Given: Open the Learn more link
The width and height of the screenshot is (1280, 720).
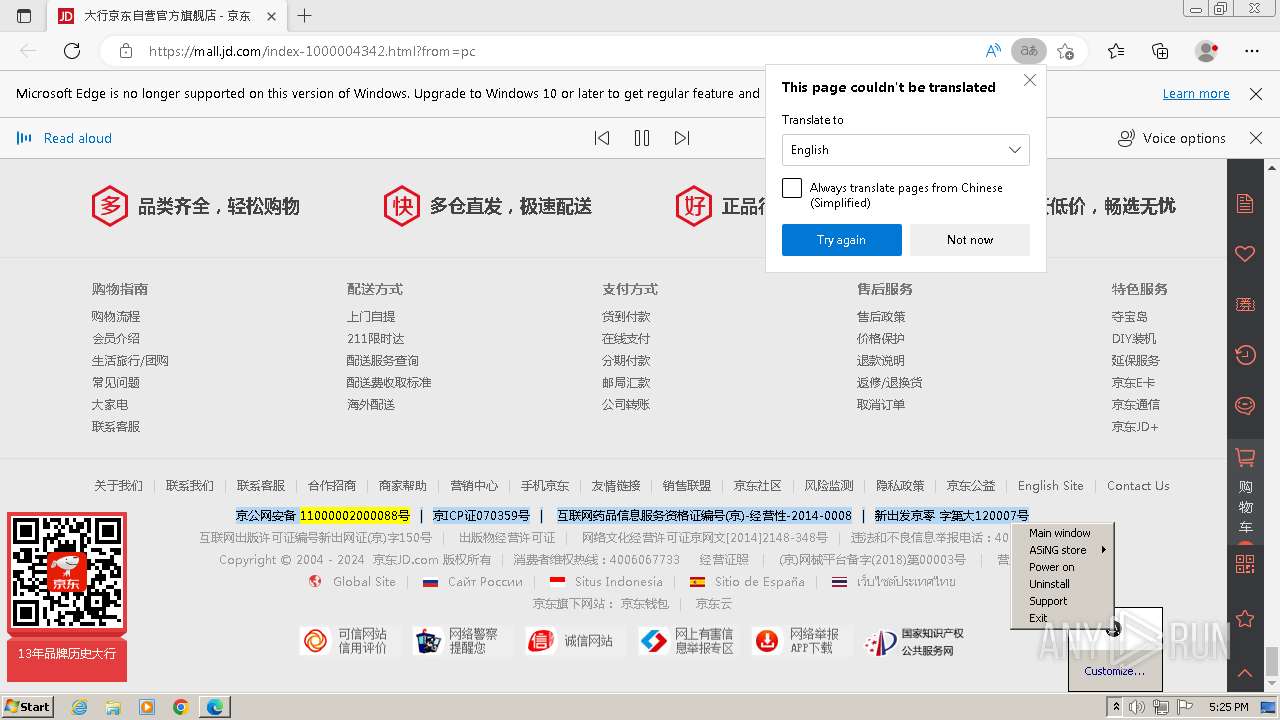Looking at the screenshot, I should click(1196, 94).
